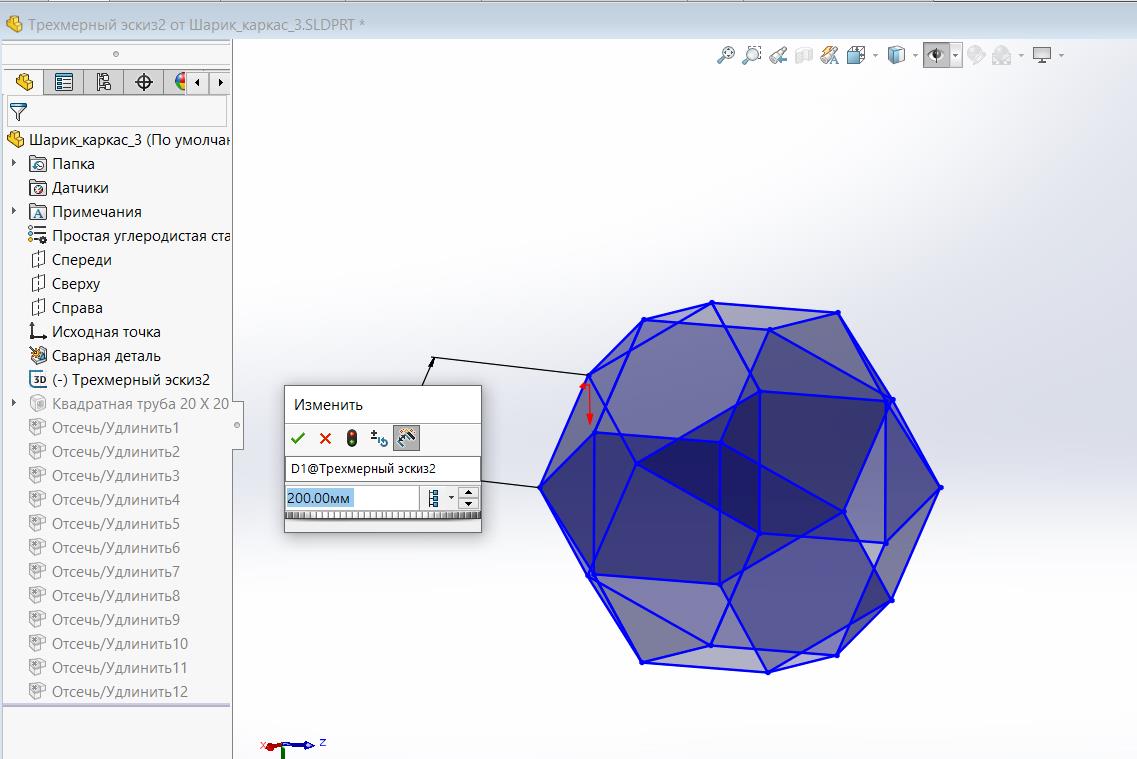Open the View Orientation dropdown arrow
The image size is (1137, 759).
coord(875,56)
